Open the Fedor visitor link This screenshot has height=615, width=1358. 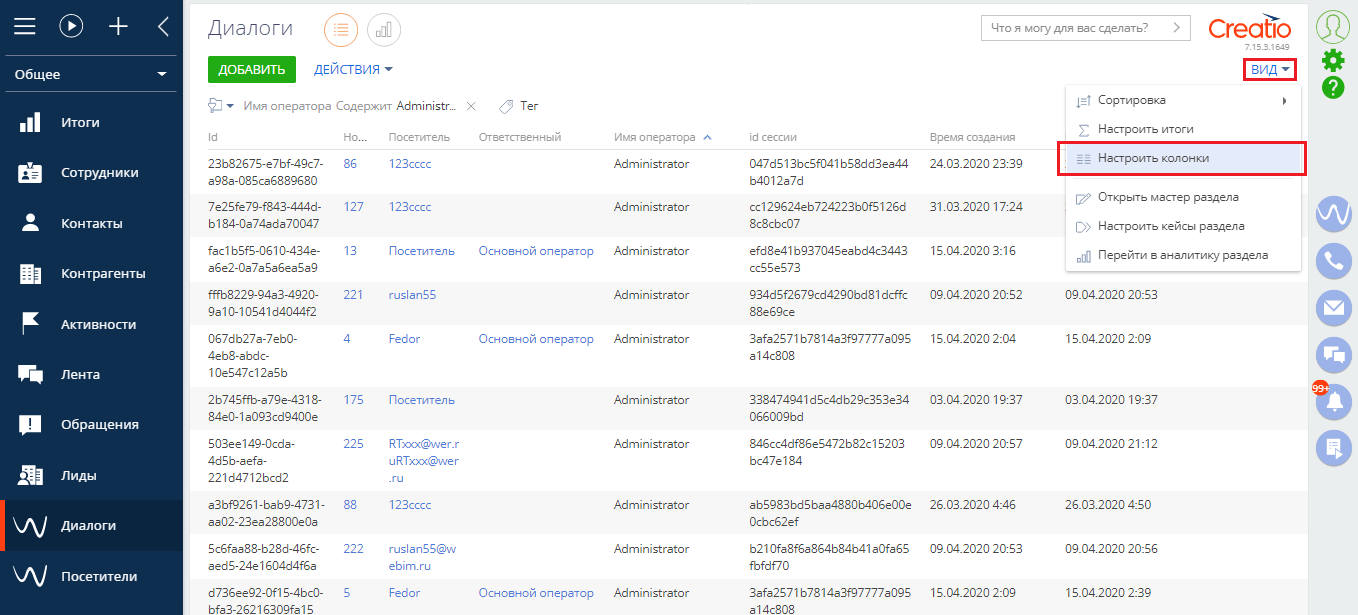(403, 338)
